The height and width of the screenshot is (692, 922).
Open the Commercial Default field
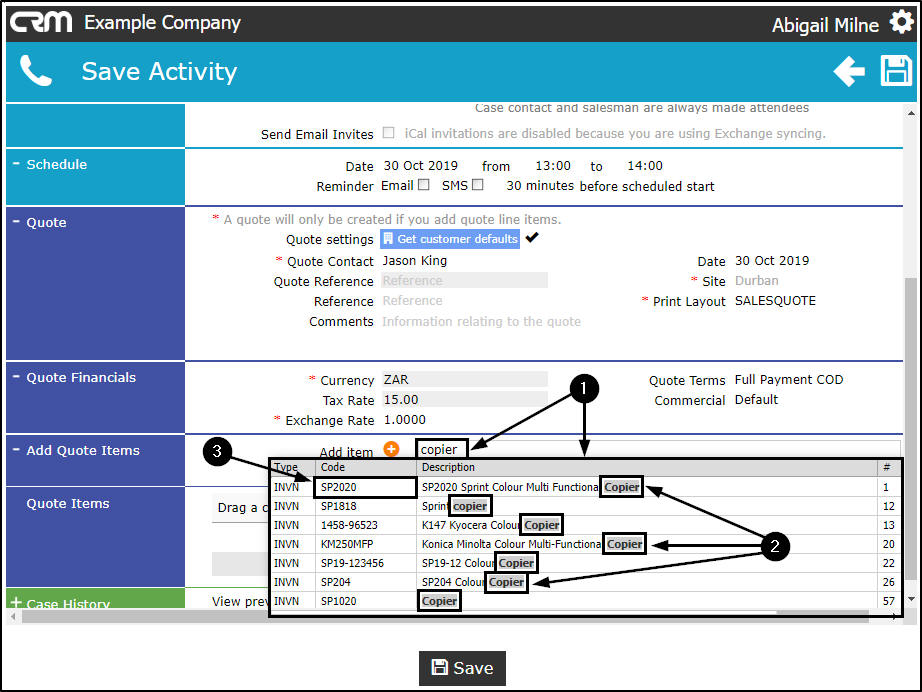click(756, 400)
